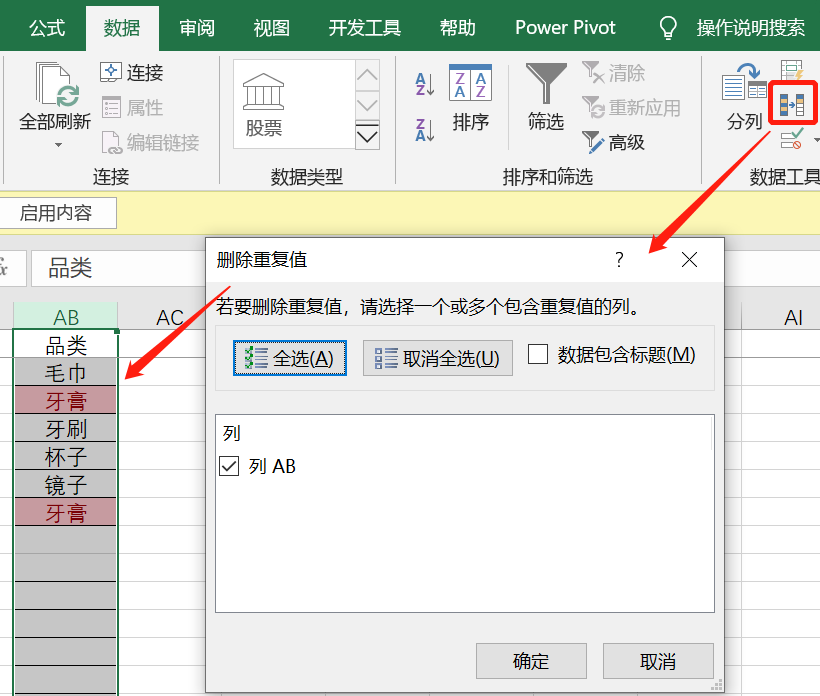Click the Edit Links item
This screenshot has height=696, width=820.
pyautogui.click(x=150, y=142)
